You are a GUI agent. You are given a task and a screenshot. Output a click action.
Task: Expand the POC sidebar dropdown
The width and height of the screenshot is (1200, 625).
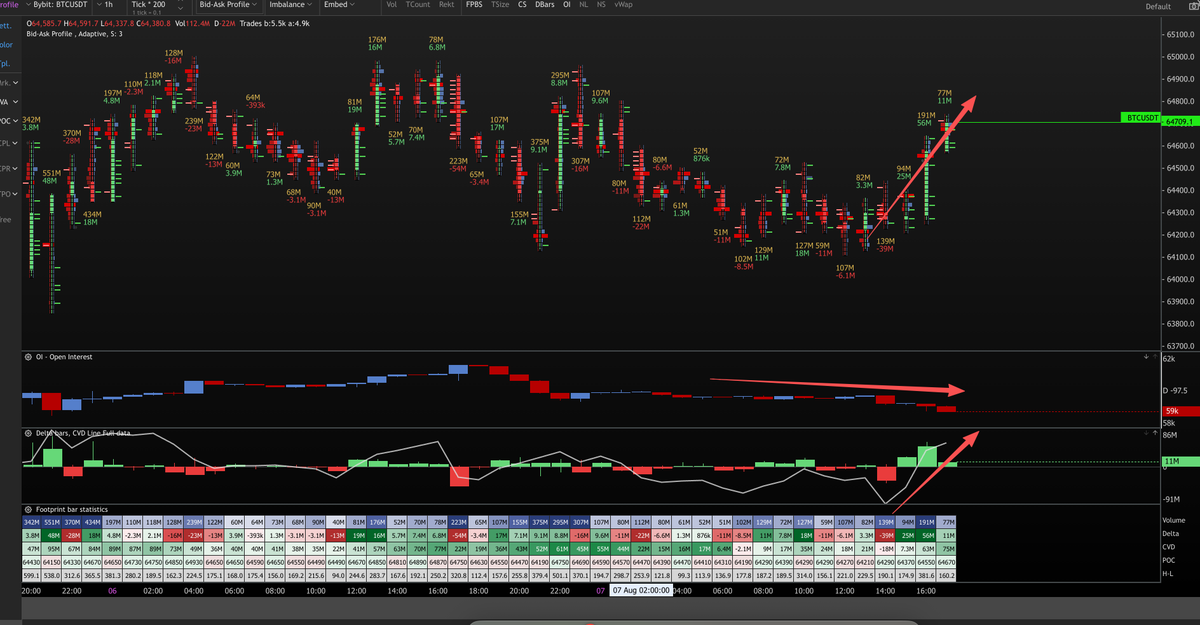(x=10, y=122)
